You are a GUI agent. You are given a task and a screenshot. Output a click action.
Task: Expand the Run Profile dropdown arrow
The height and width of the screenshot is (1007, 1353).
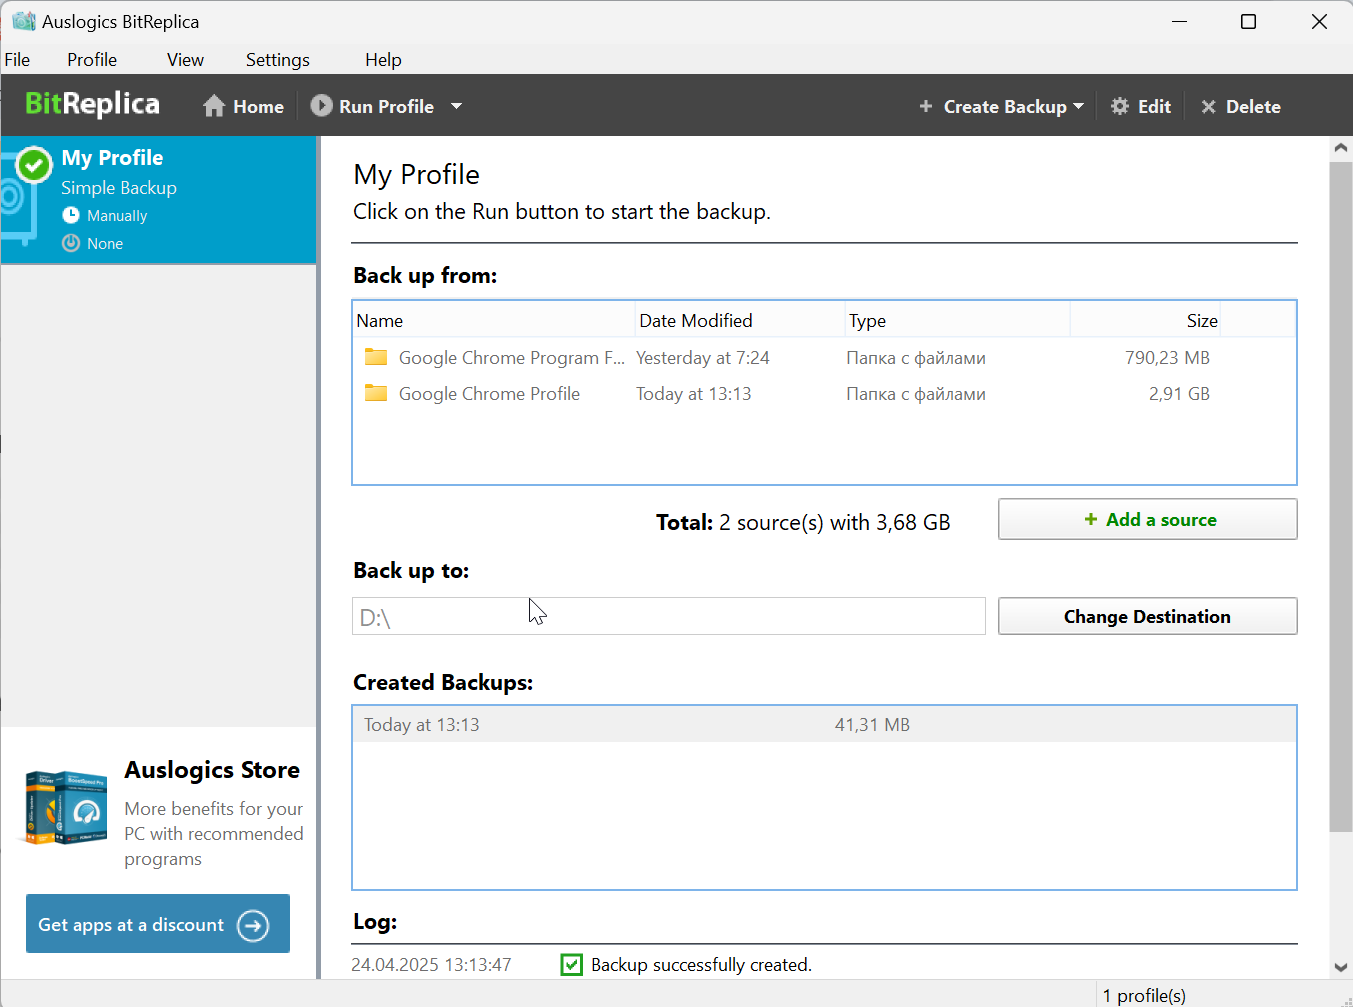click(456, 106)
